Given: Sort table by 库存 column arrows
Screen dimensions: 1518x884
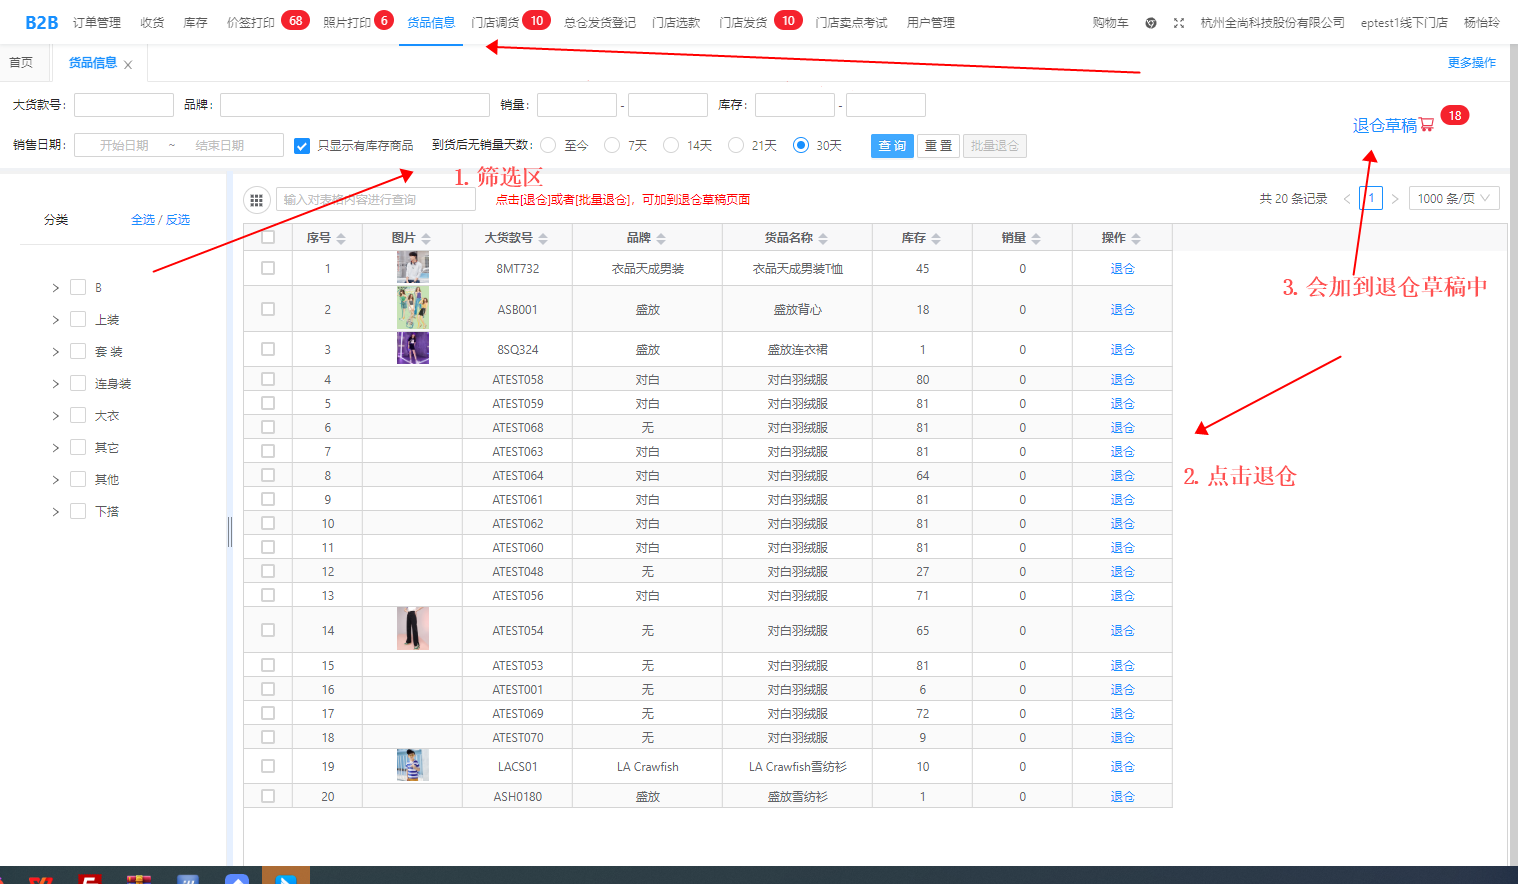Looking at the screenshot, I should point(936,239).
